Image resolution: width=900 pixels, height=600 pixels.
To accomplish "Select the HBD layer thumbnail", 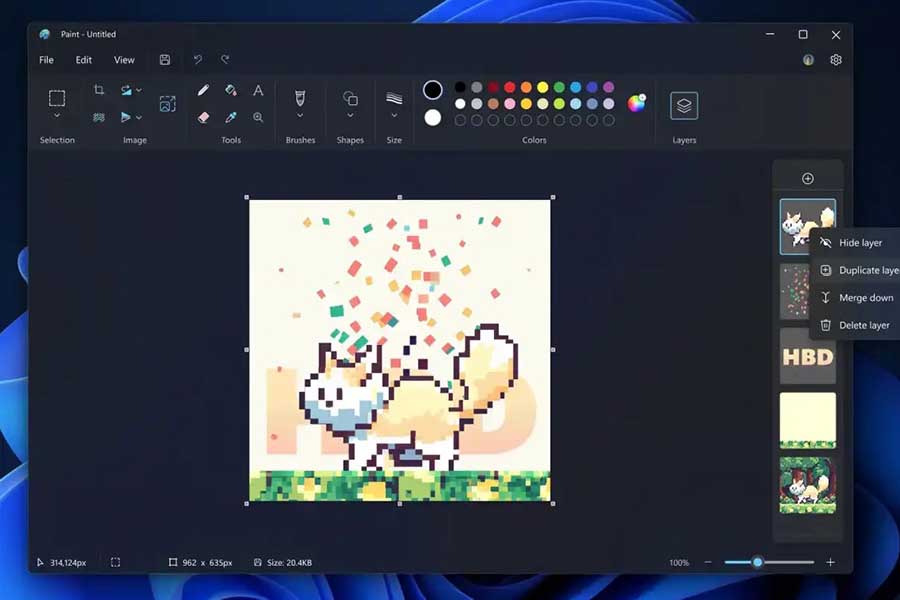I will pyautogui.click(x=808, y=356).
